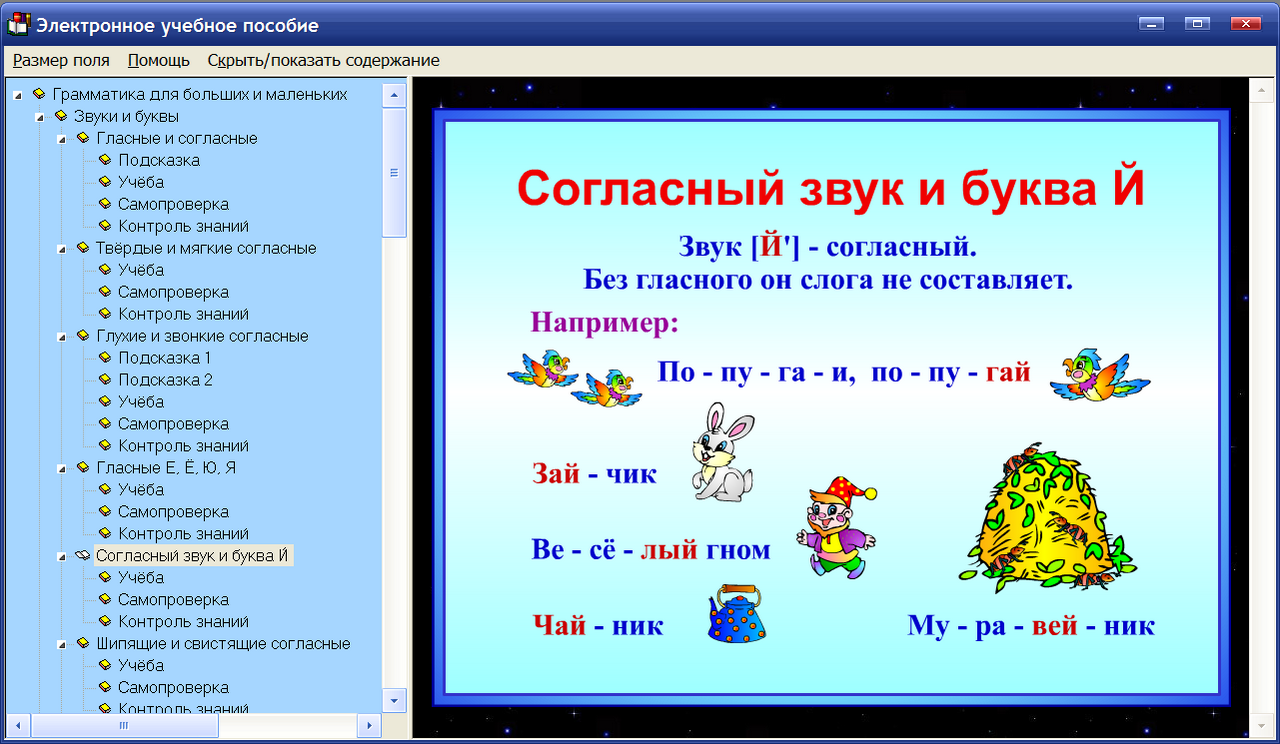Open the "Размер поля" menu
This screenshot has height=744, width=1280.
61,60
